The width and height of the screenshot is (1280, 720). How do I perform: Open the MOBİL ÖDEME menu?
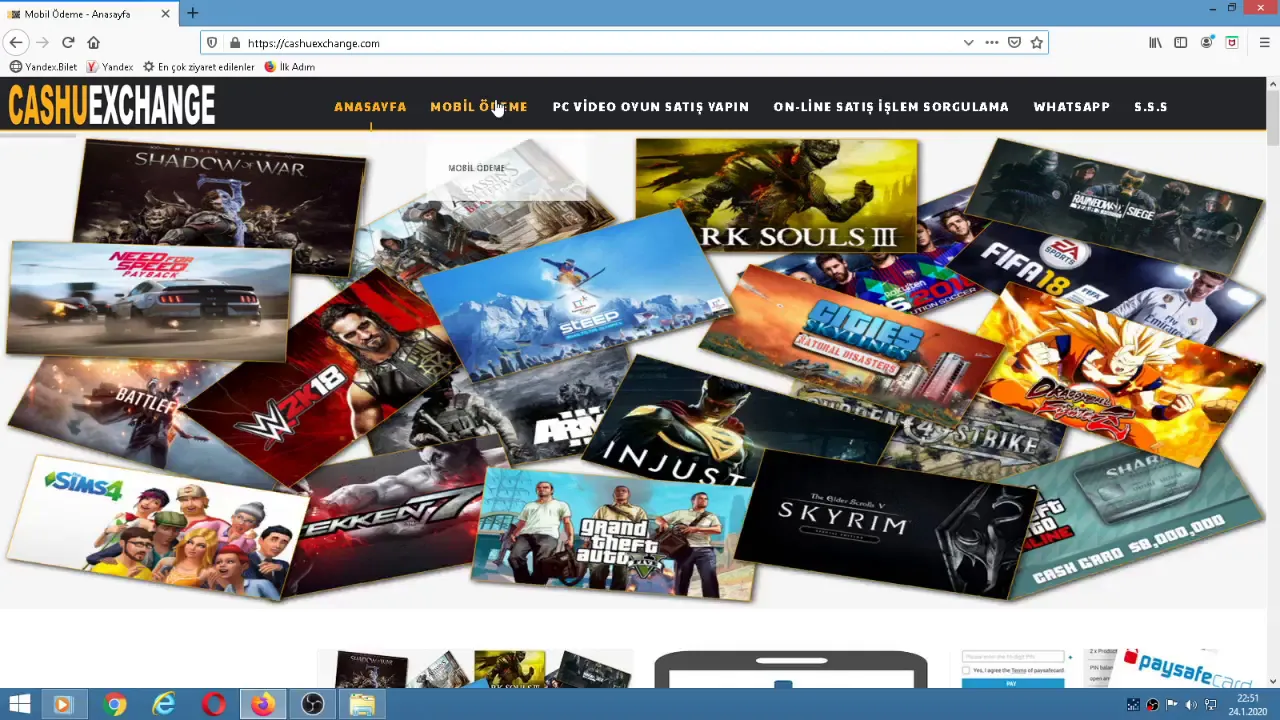pyautogui.click(x=478, y=106)
